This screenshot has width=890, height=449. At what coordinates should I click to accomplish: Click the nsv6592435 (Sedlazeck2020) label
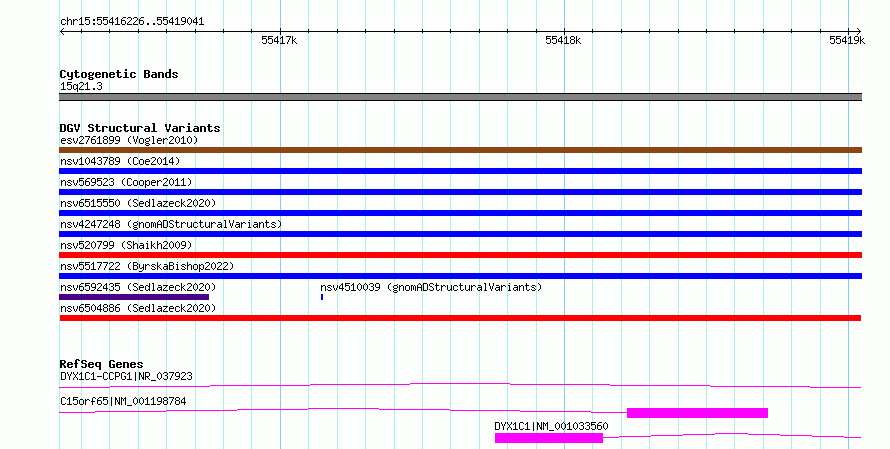[x=138, y=287]
